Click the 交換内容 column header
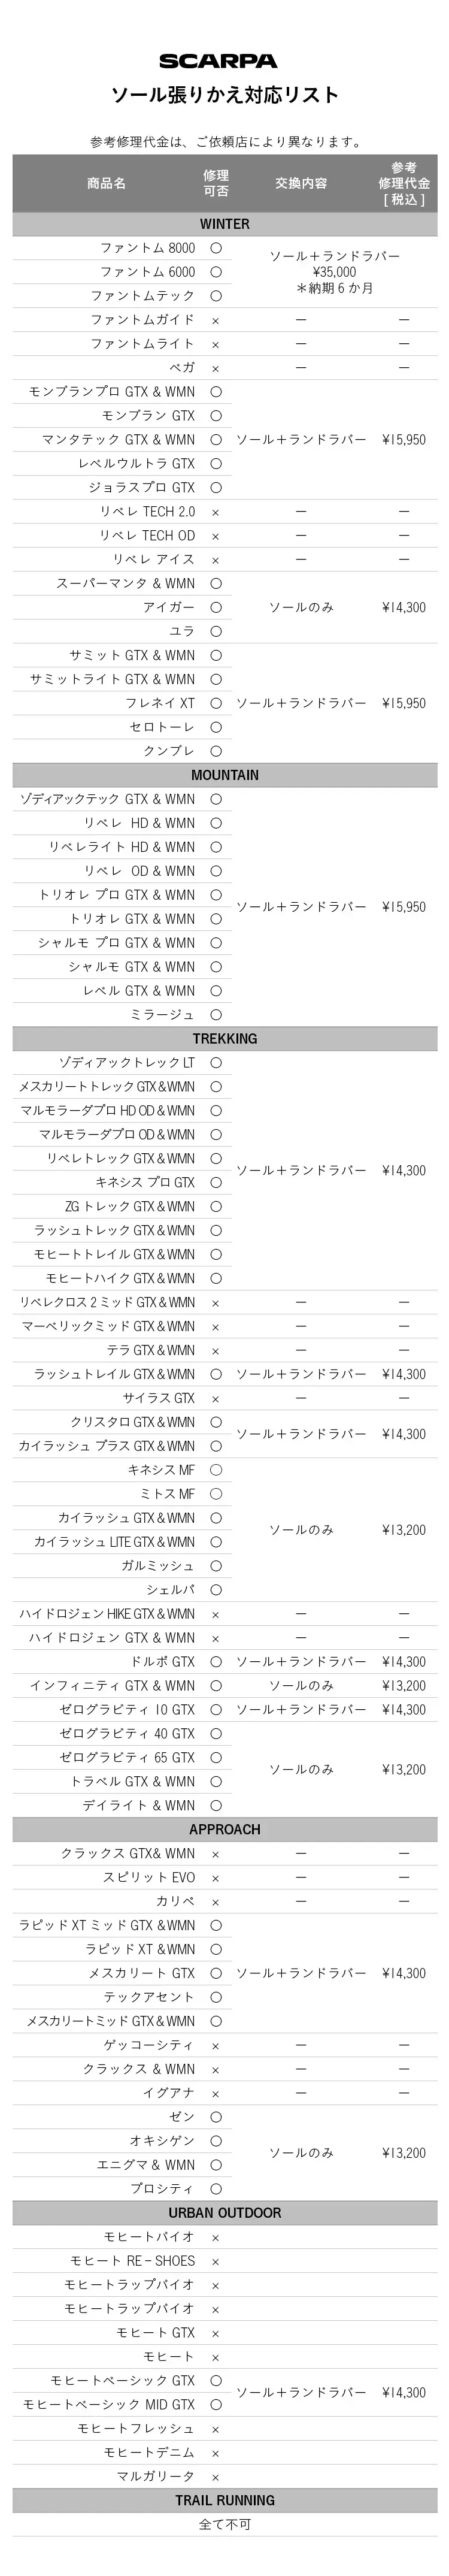The image size is (449, 2576). [x=300, y=183]
